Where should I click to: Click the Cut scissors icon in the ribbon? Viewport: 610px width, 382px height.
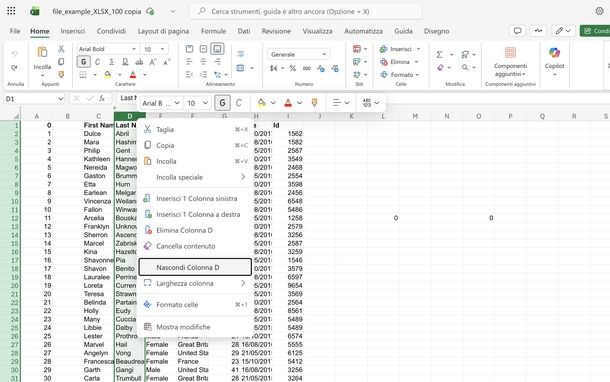click(x=61, y=49)
